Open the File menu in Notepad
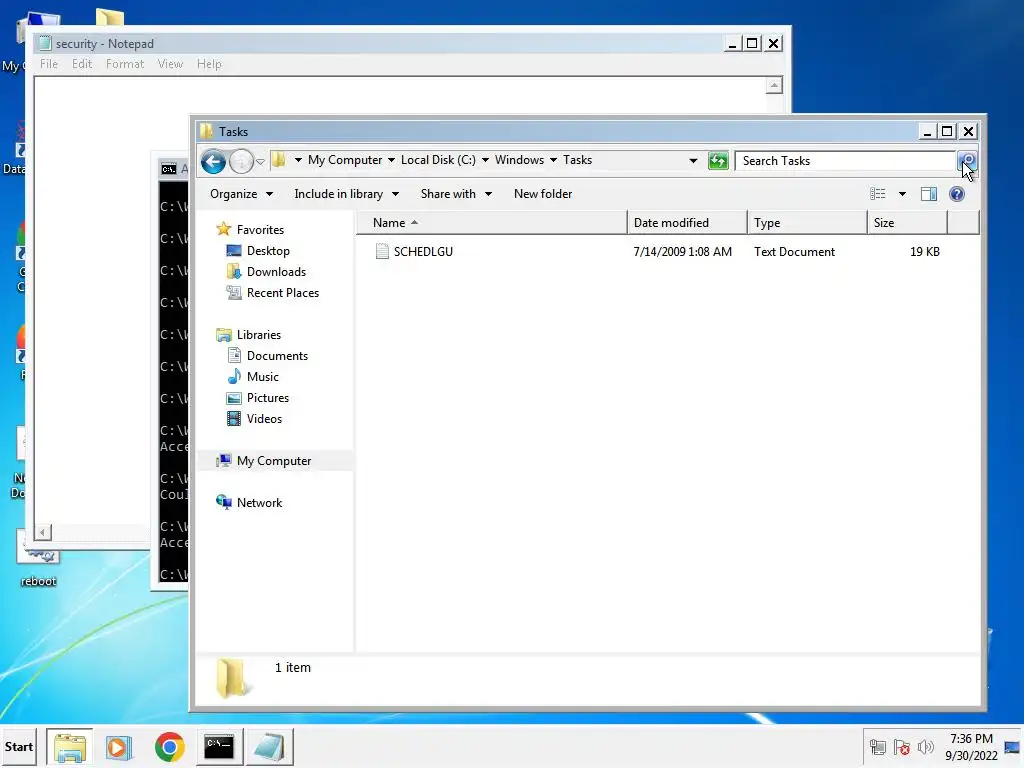Viewport: 1024px width, 768px height. point(49,64)
